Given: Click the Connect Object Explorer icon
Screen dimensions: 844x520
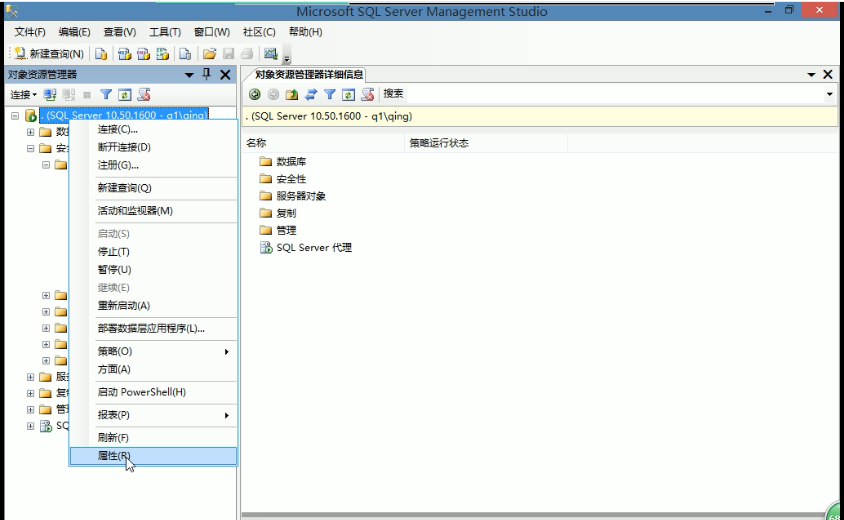Looking at the screenshot, I should point(50,95).
